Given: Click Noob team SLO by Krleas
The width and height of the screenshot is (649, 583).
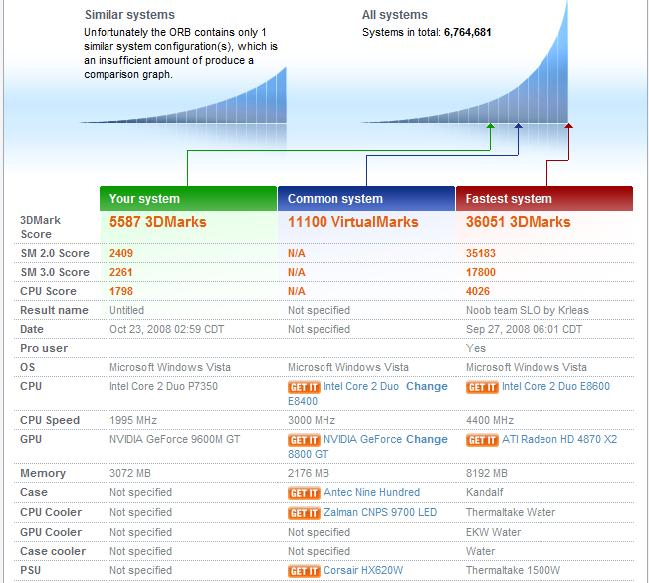Looking at the screenshot, I should [x=527, y=310].
